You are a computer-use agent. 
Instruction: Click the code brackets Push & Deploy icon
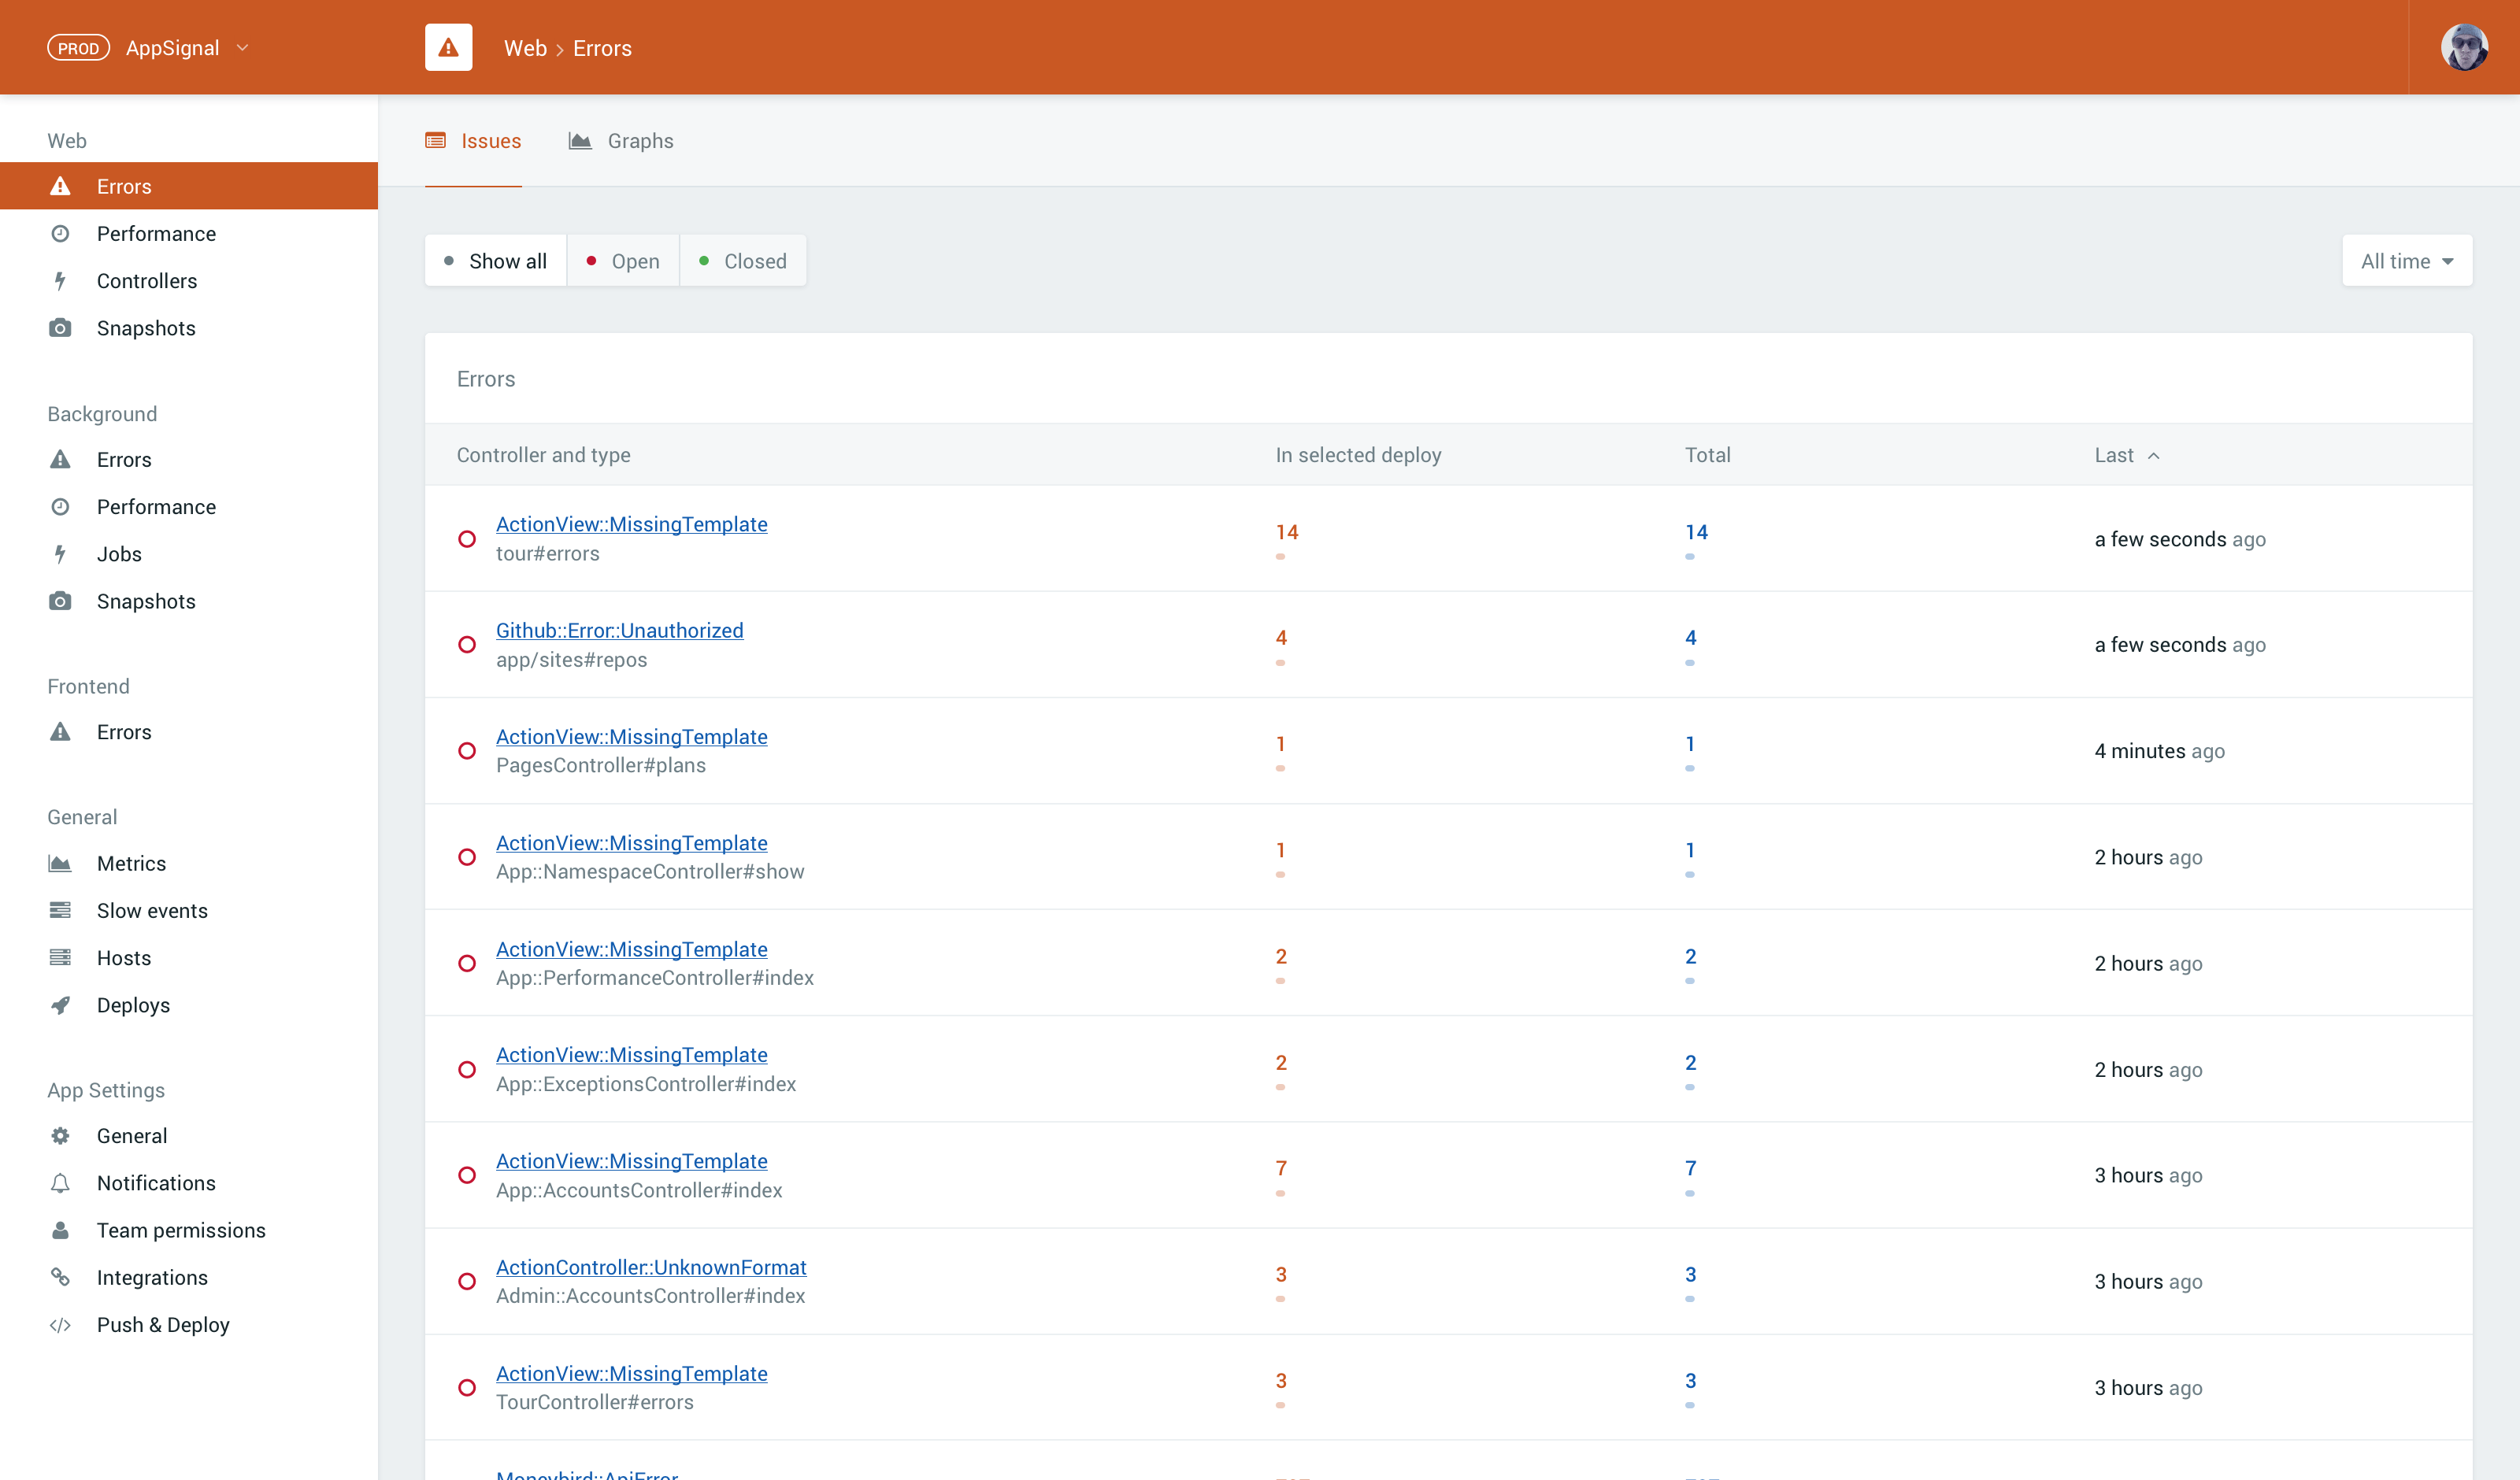(60, 1325)
